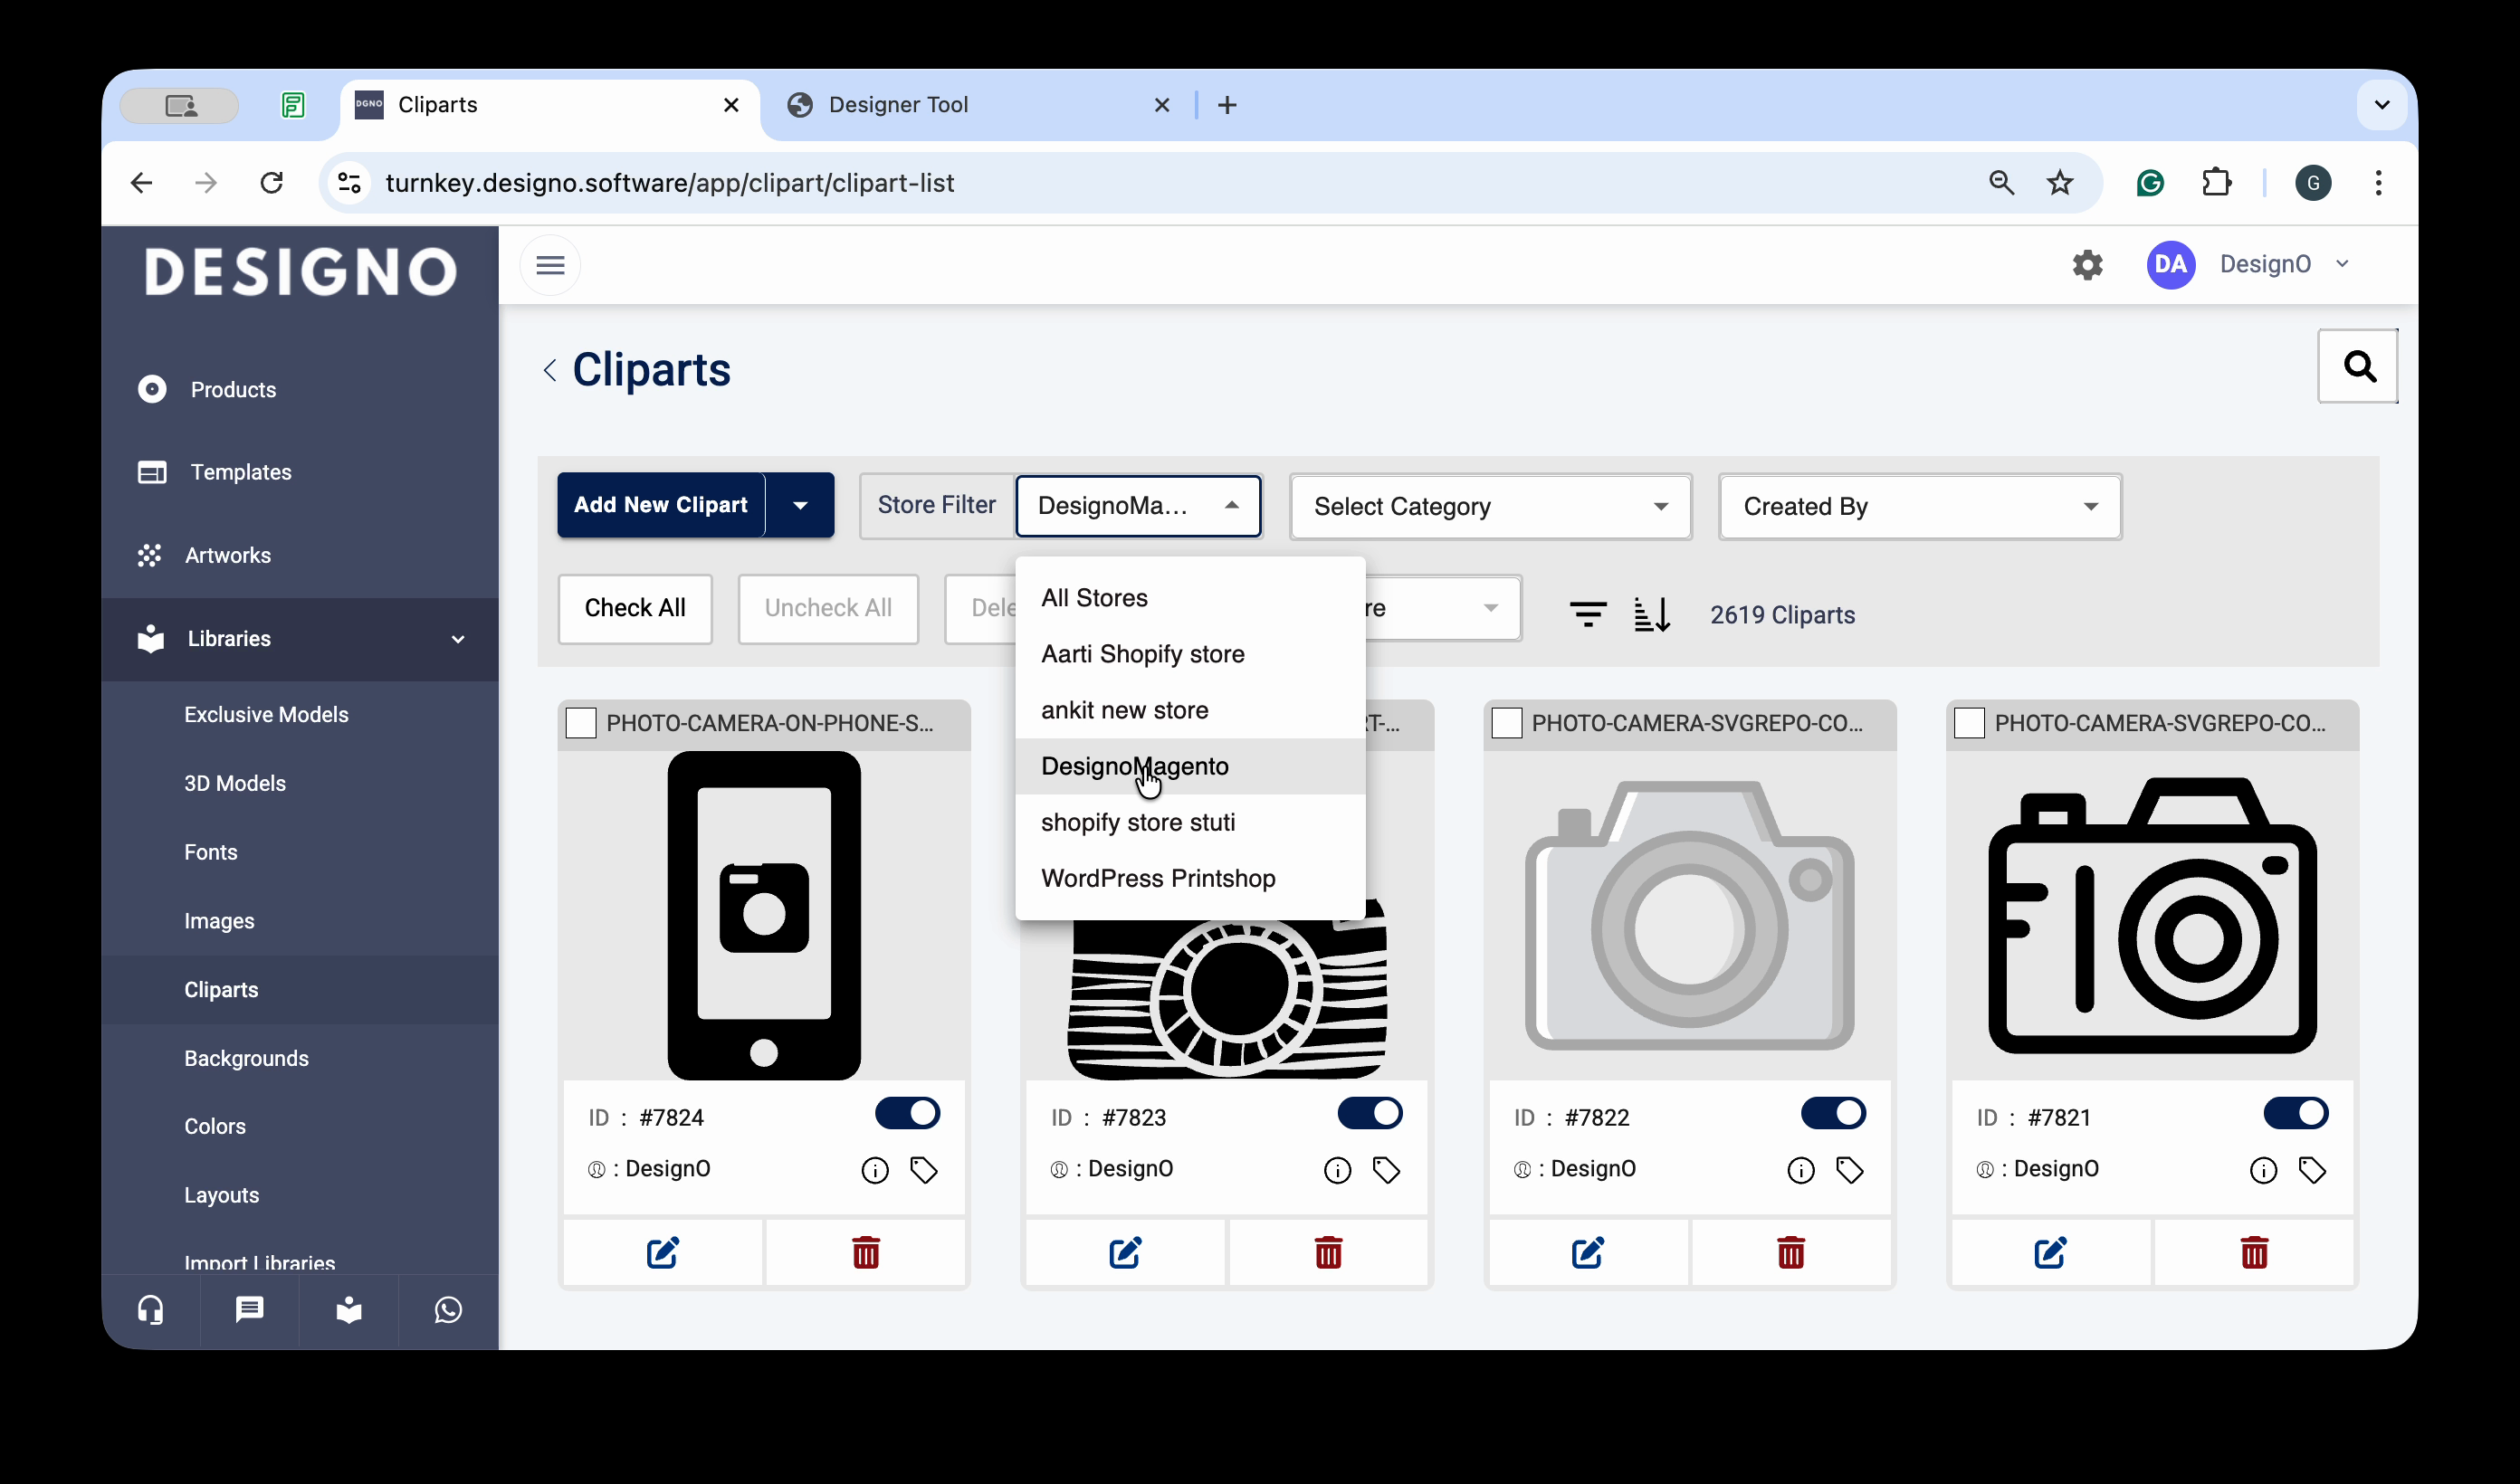Disable the toggle for clipart #7824
The height and width of the screenshot is (1484, 2520).
(907, 1114)
